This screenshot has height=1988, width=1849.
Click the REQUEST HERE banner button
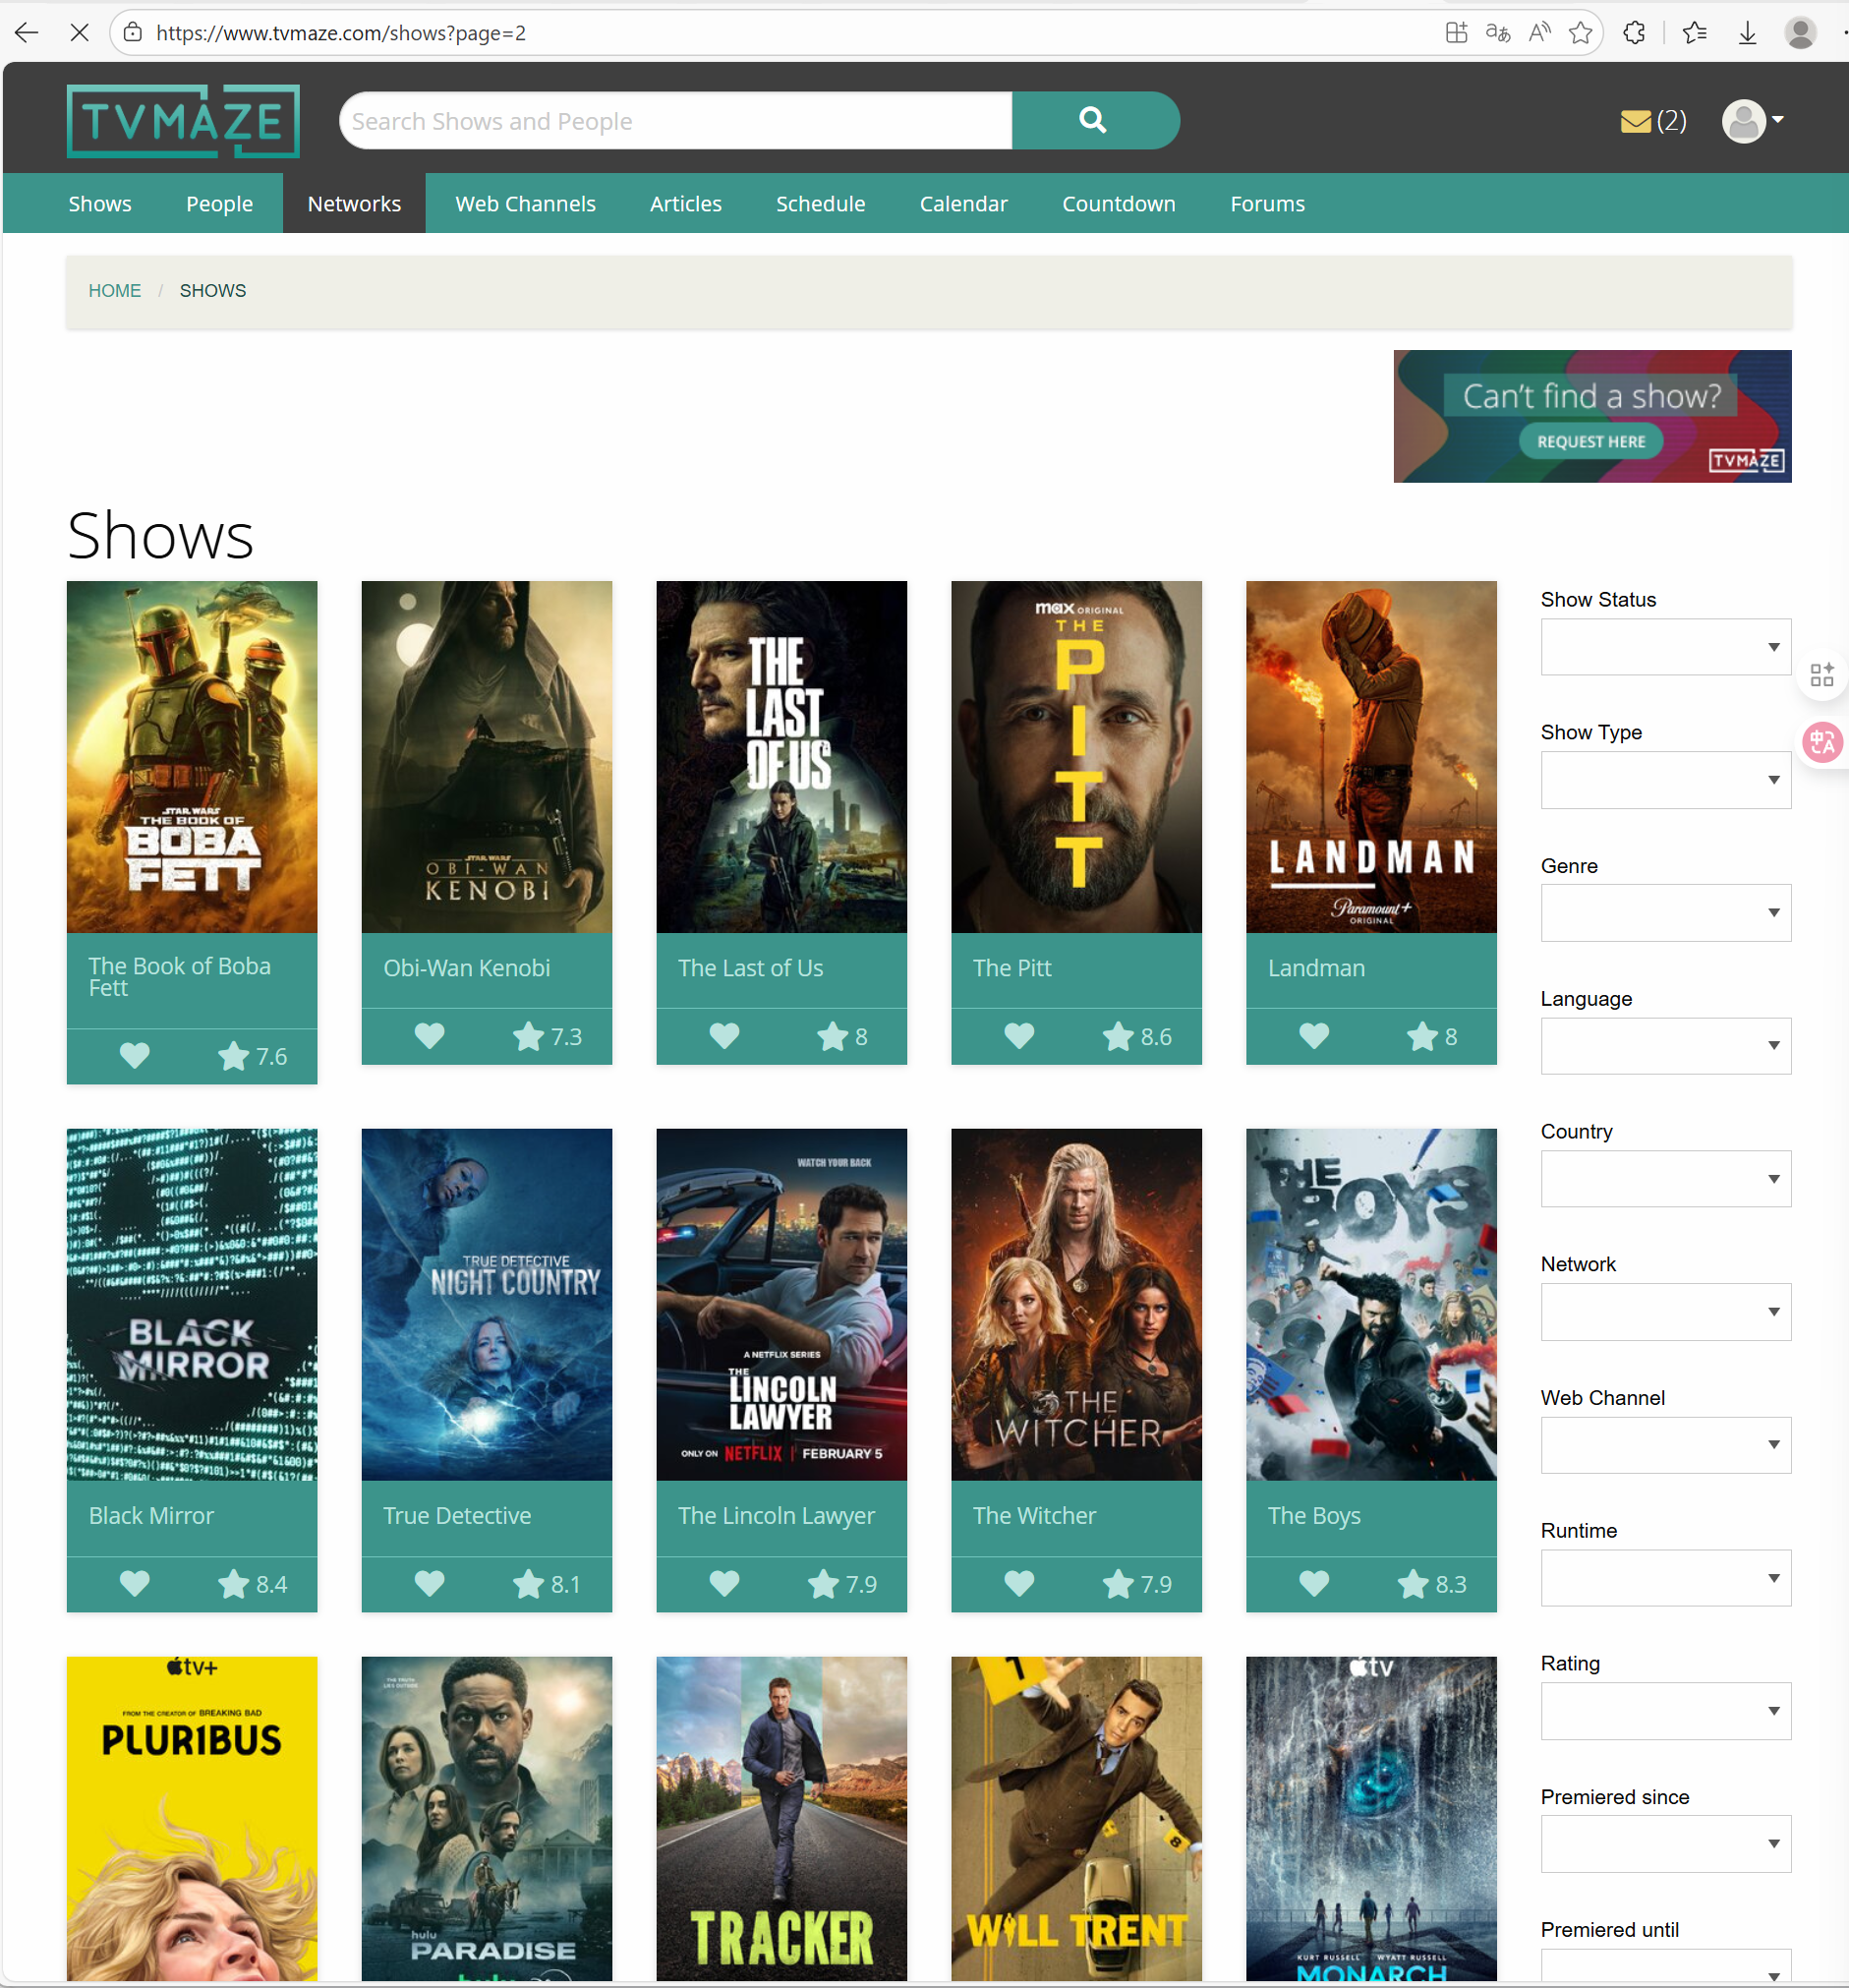tap(1590, 441)
